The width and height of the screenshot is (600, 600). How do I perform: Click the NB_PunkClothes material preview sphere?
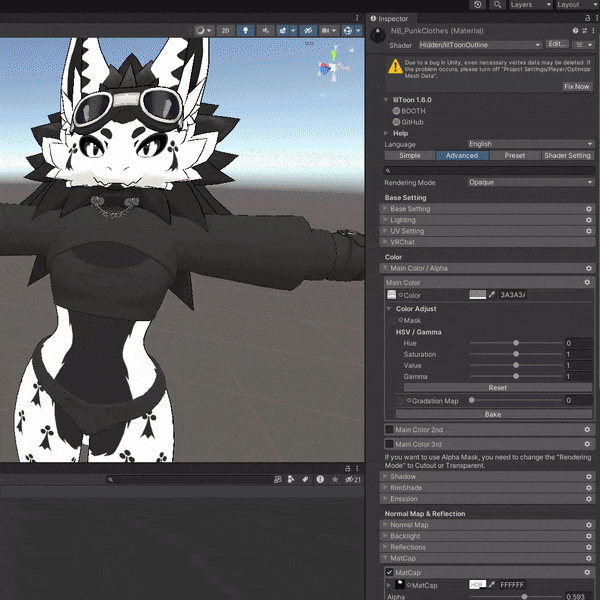(378, 36)
